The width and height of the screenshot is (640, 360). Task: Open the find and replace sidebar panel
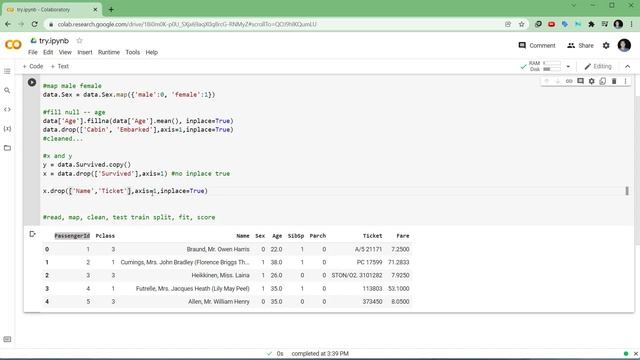pos(7,90)
